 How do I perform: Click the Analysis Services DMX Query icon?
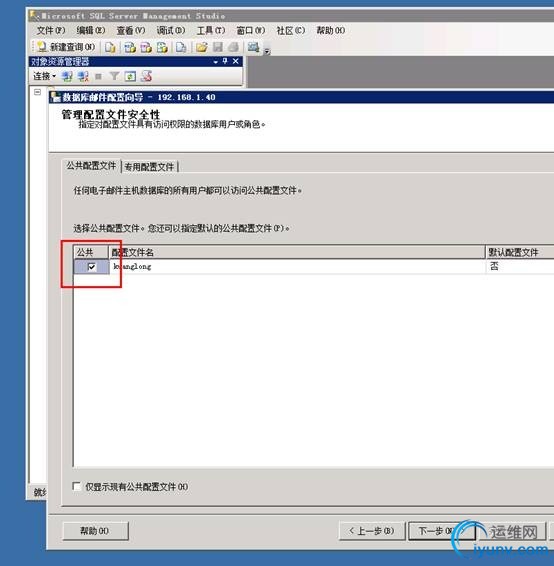tap(146, 47)
